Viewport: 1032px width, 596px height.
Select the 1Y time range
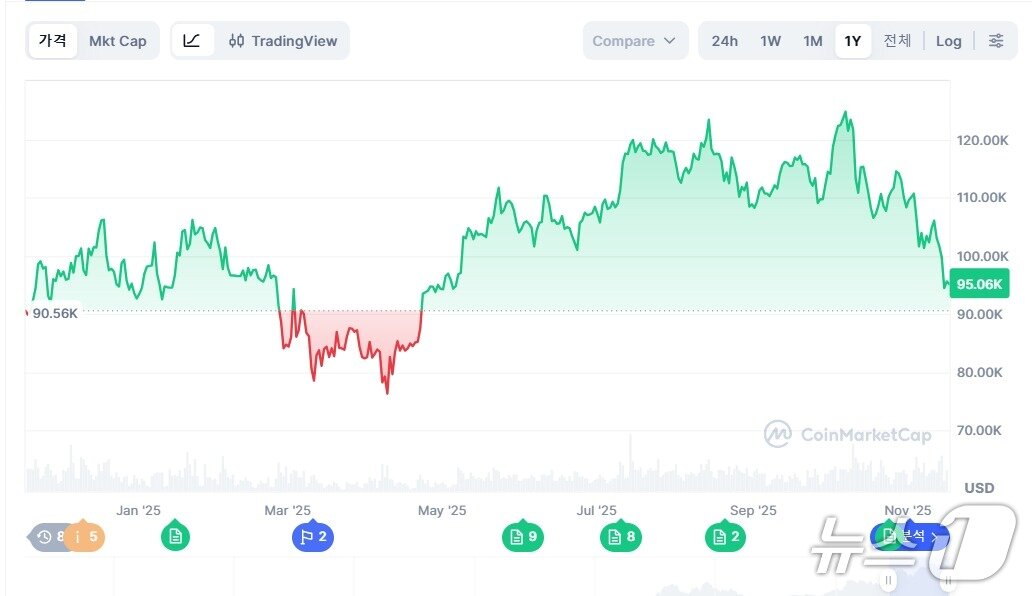pyautogui.click(x=852, y=41)
